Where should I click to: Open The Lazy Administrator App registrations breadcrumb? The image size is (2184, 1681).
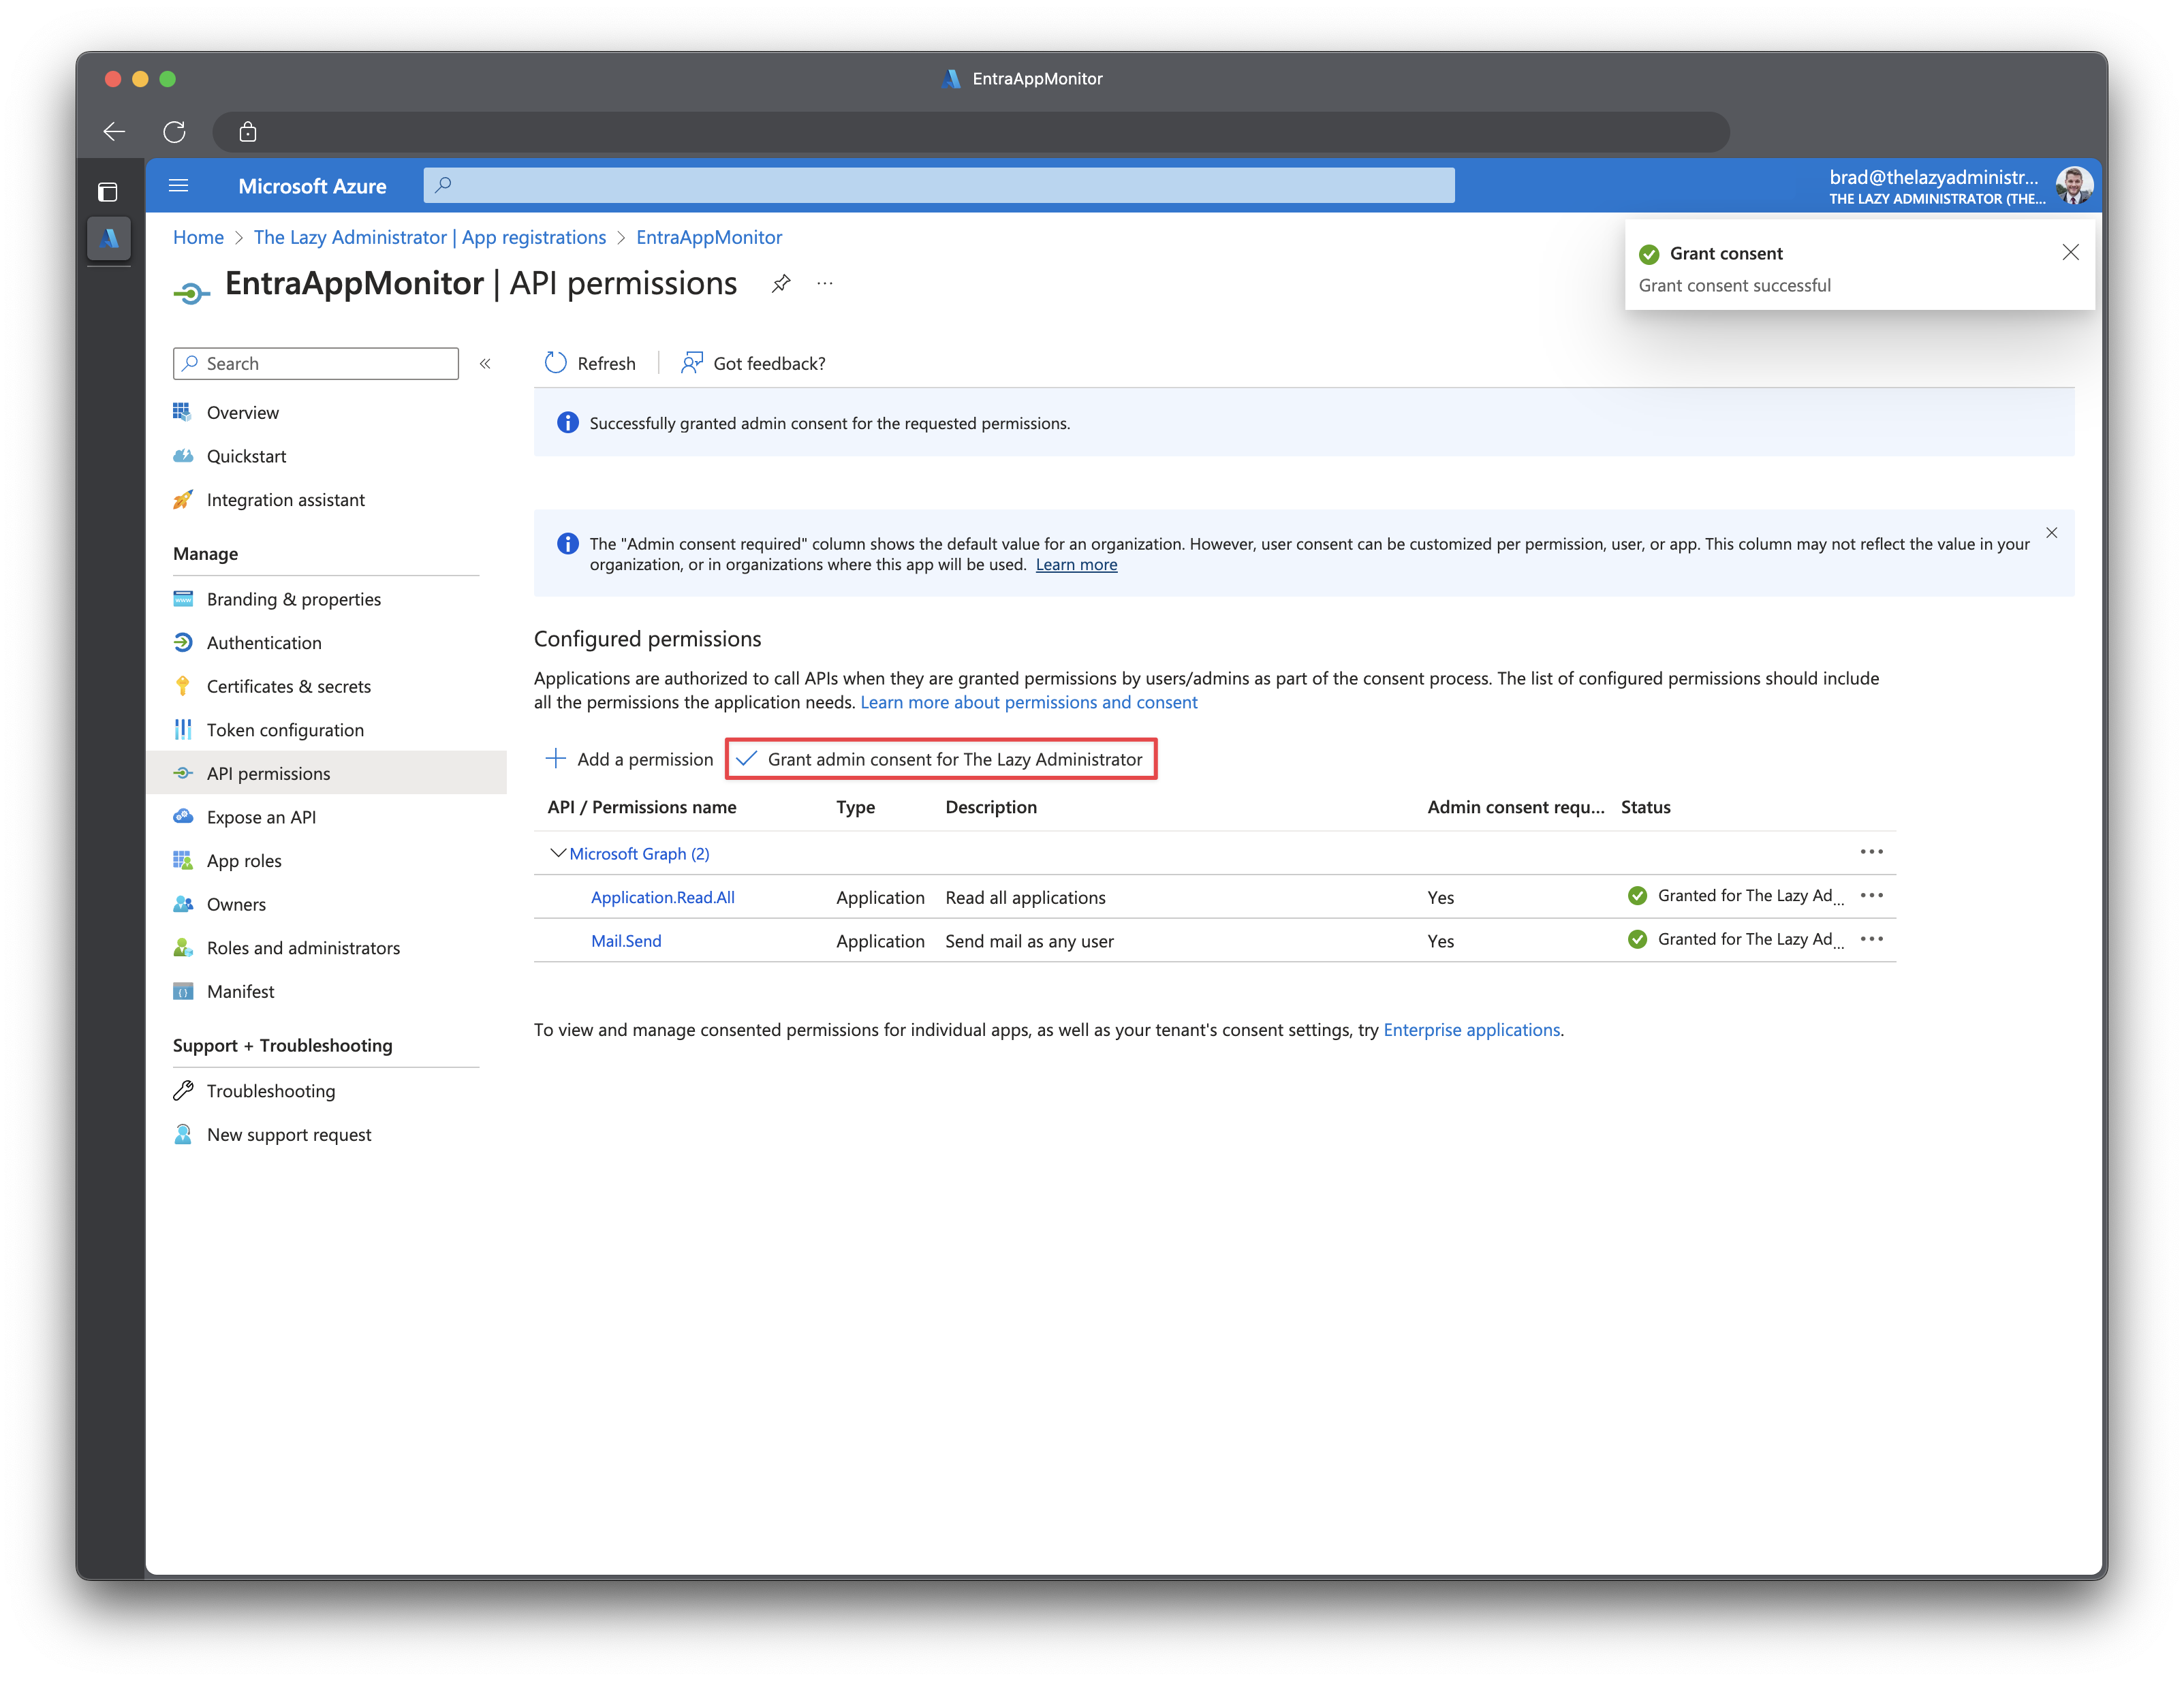pyautogui.click(x=430, y=237)
